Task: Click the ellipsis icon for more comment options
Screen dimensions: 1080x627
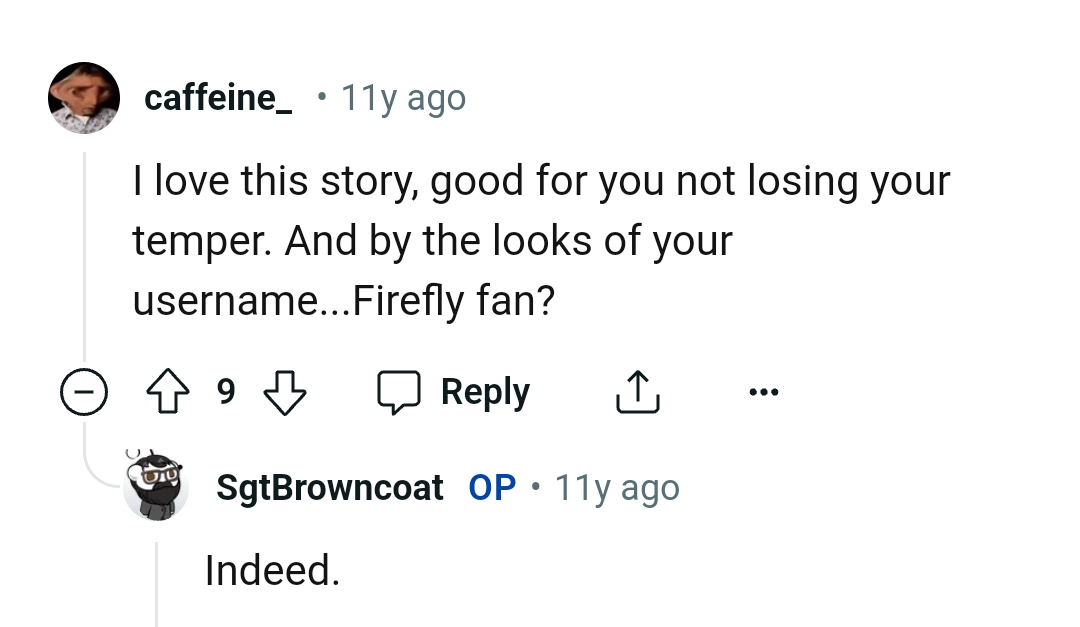Action: click(764, 392)
